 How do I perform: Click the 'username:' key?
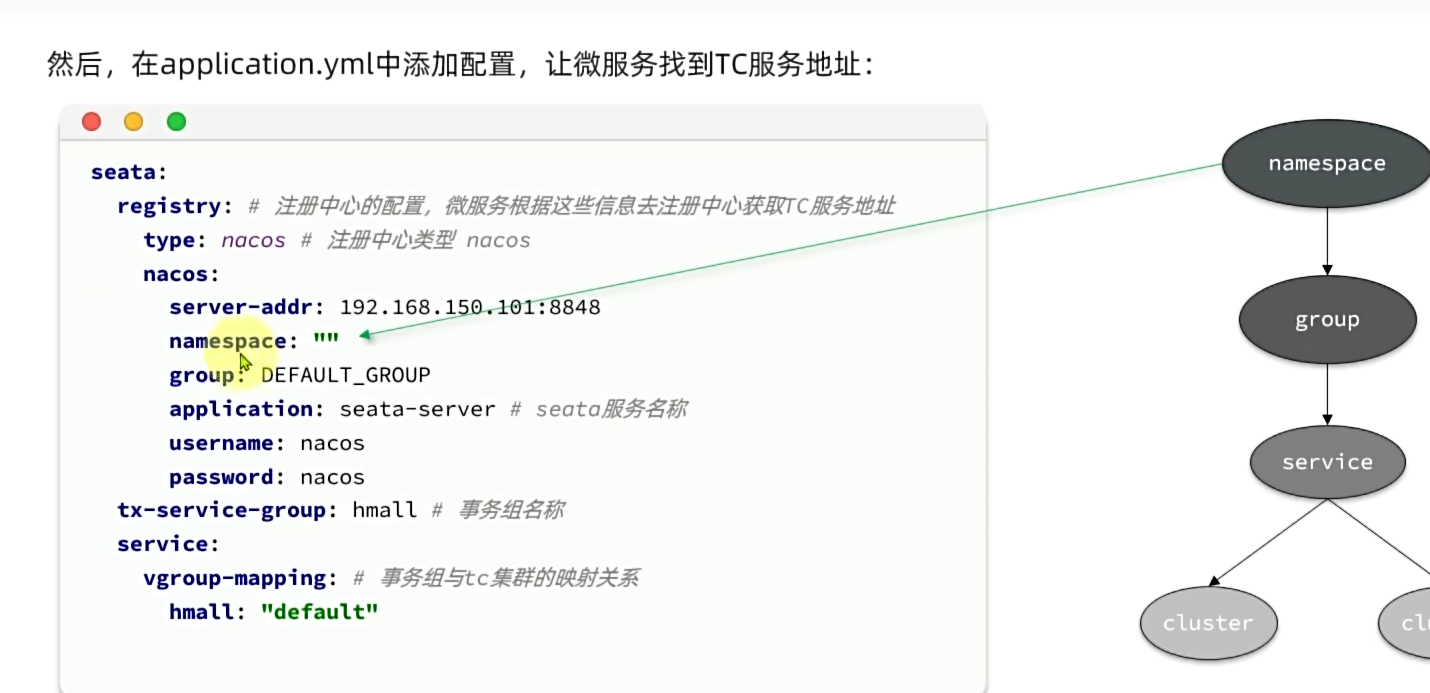tap(228, 443)
